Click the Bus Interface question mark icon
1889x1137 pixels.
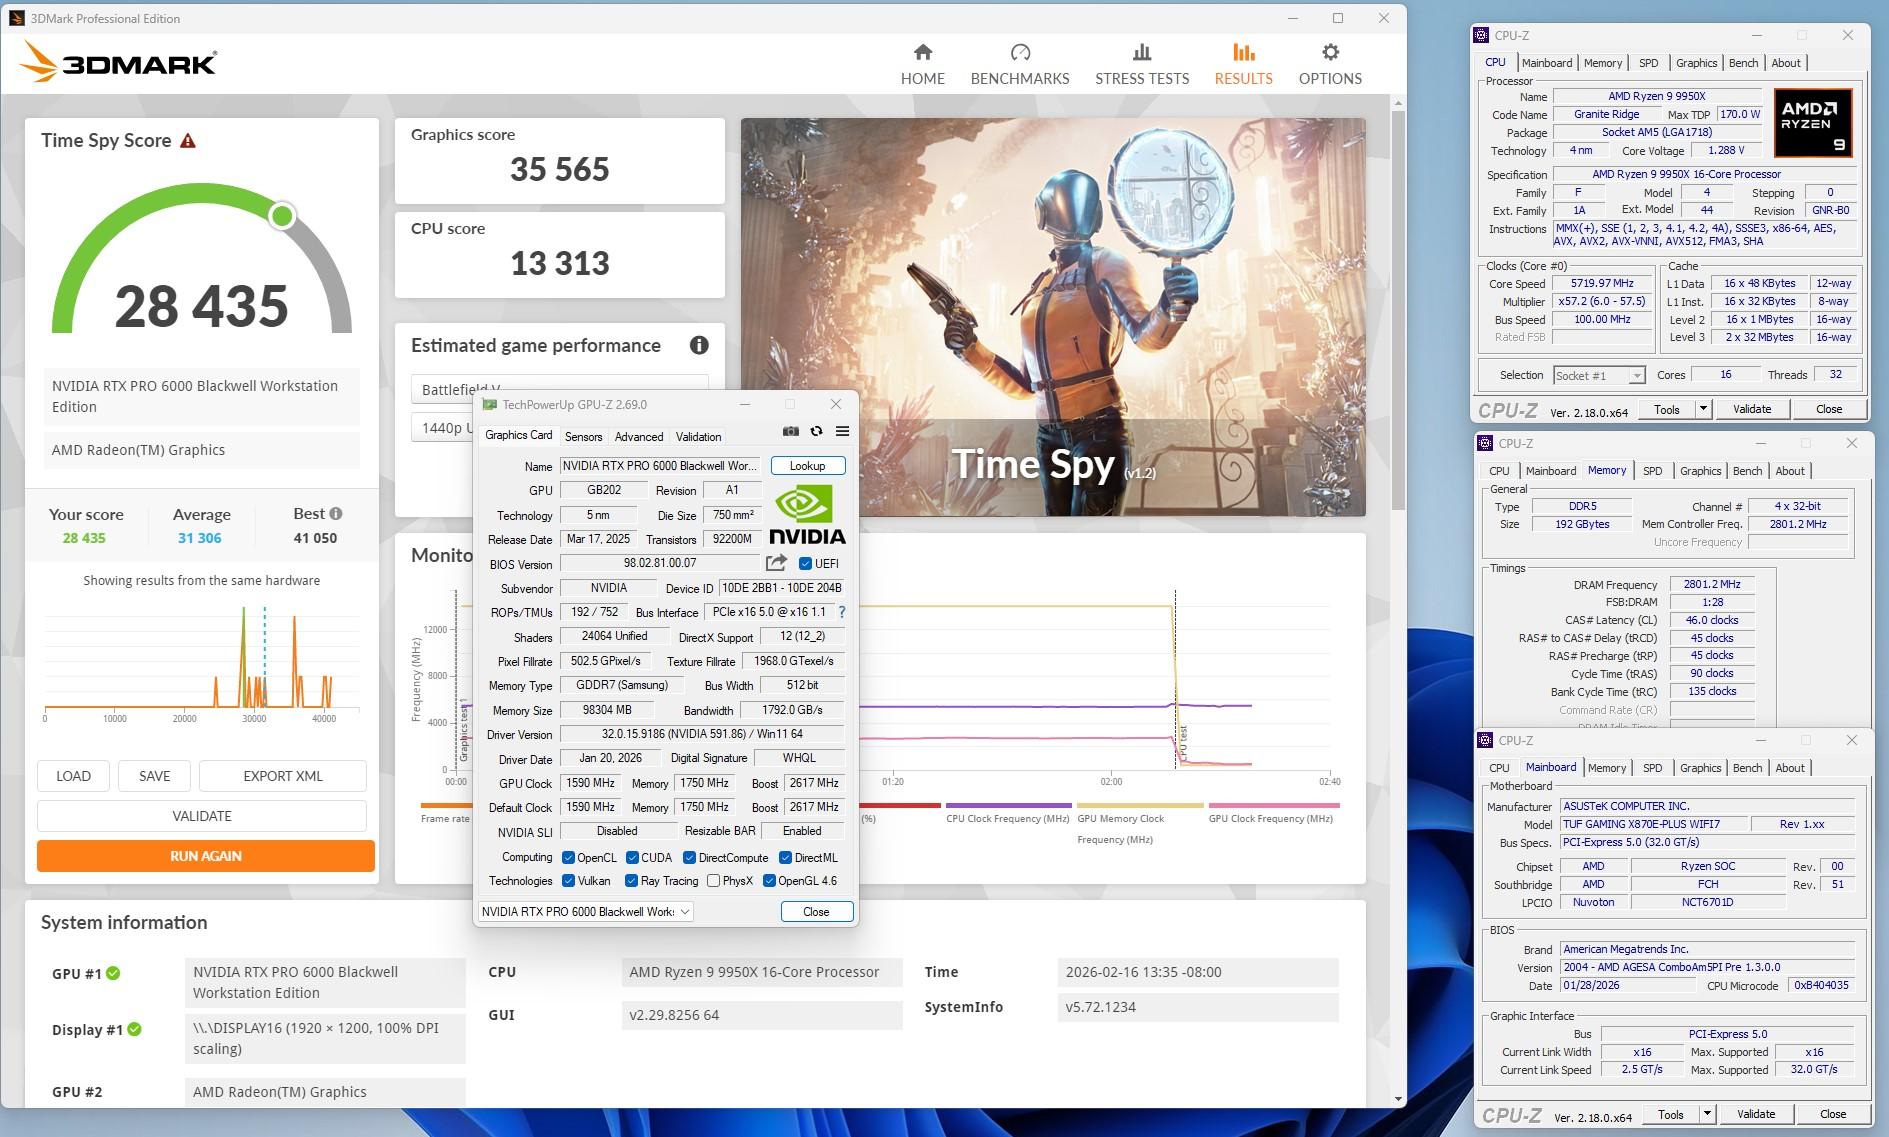point(841,612)
